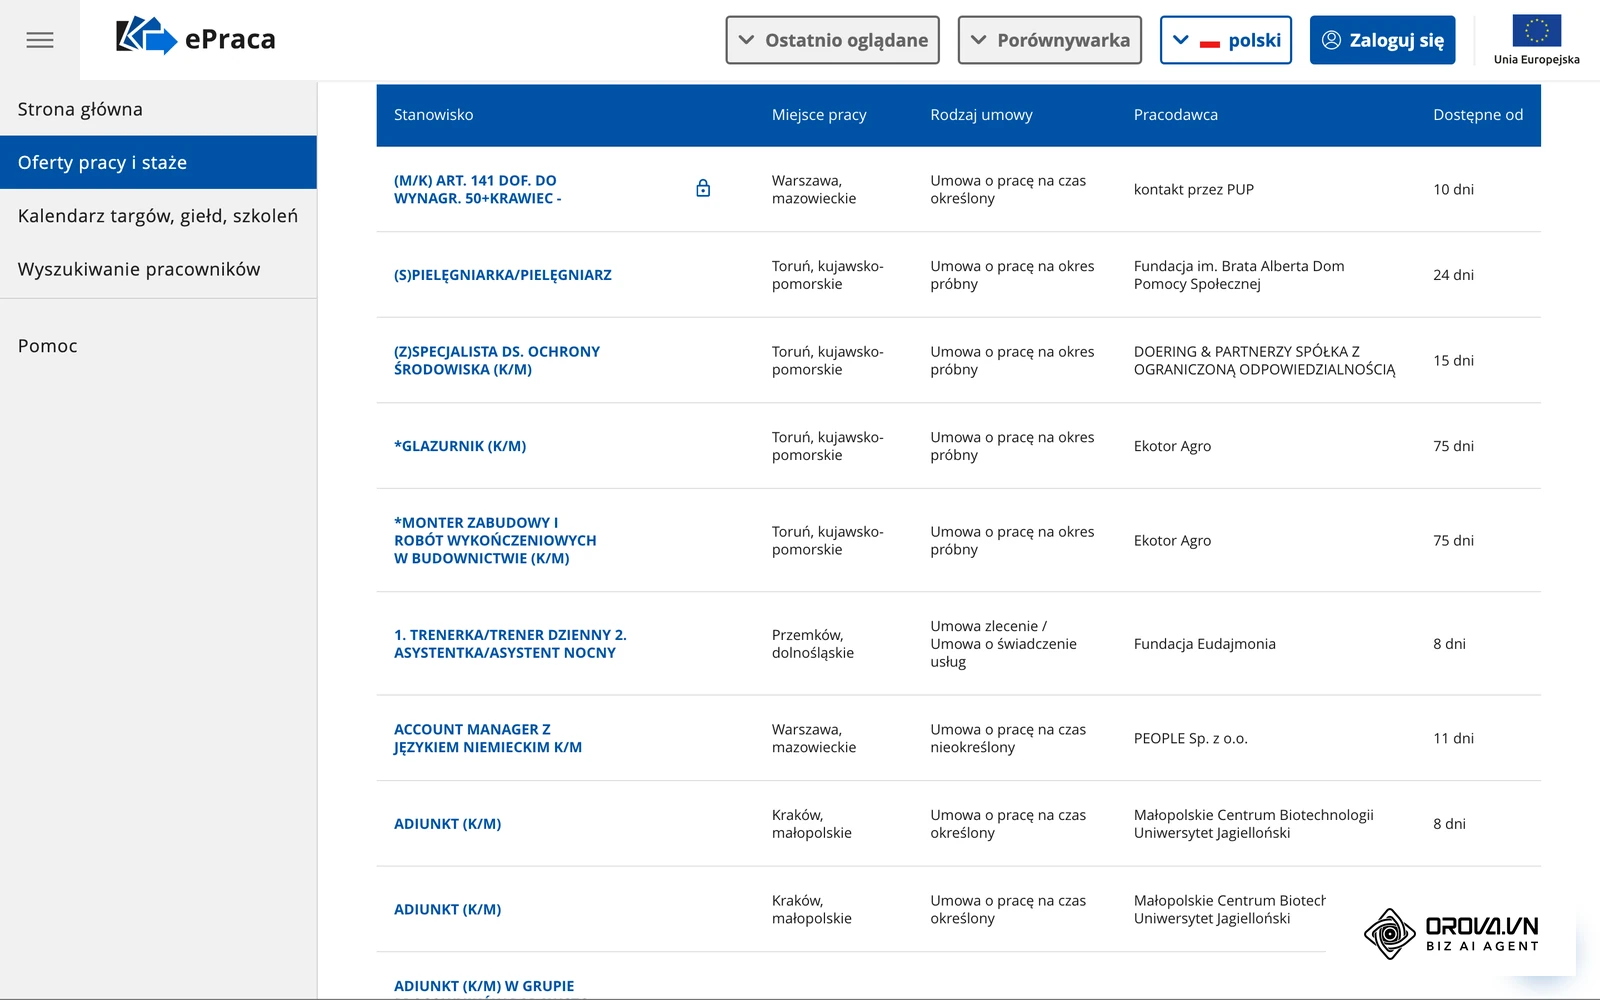
Task: Click Umowa o pracę na czas nieokreślony
Action: (x=1008, y=738)
